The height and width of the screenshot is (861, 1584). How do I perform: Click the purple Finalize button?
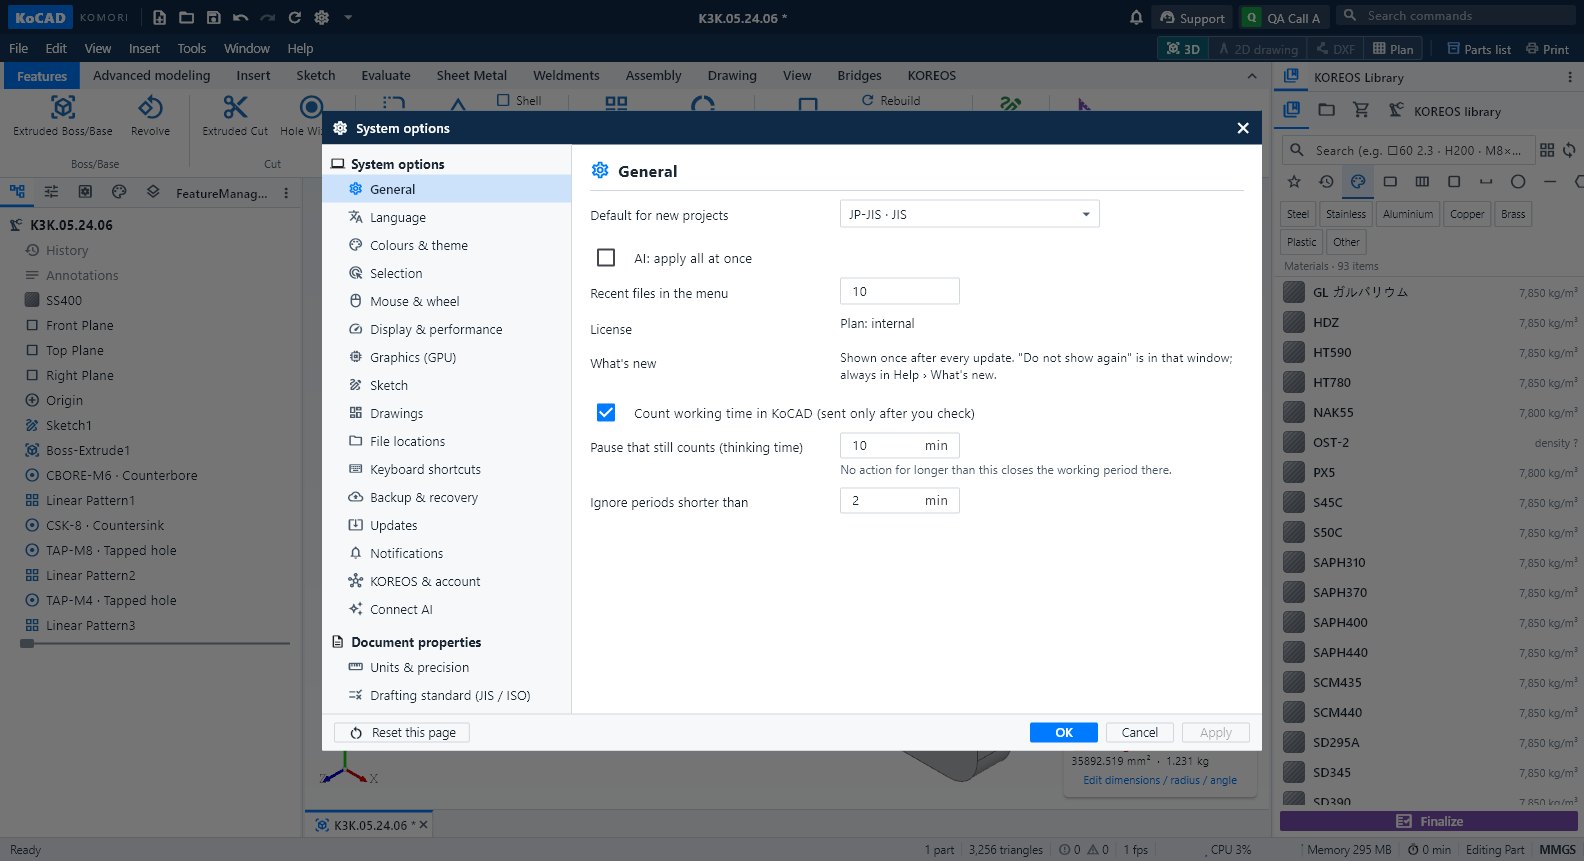click(1429, 821)
